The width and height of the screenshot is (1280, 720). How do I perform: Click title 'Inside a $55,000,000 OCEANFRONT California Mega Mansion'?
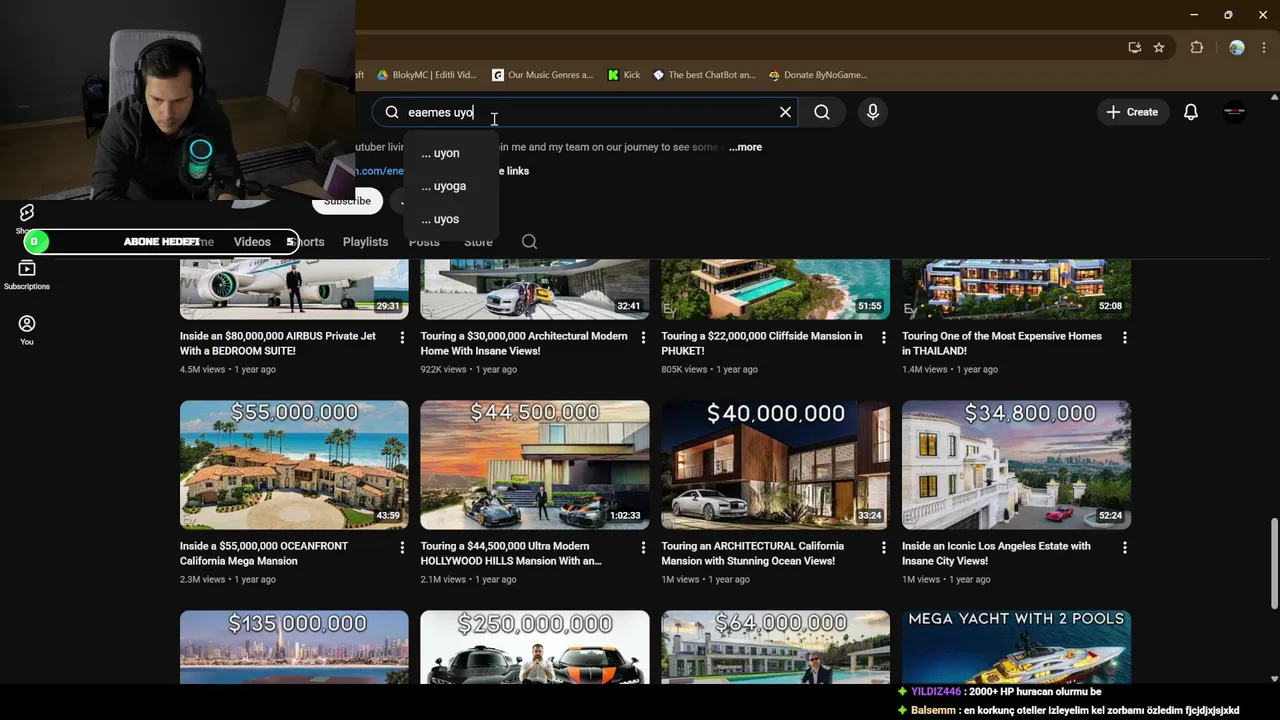(x=264, y=553)
